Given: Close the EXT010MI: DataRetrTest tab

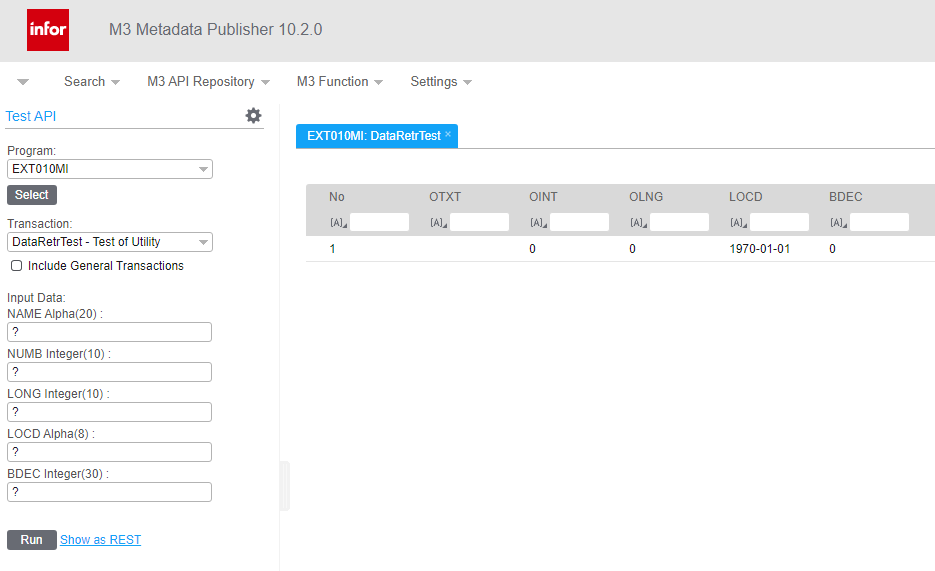Looking at the screenshot, I should (448, 134).
